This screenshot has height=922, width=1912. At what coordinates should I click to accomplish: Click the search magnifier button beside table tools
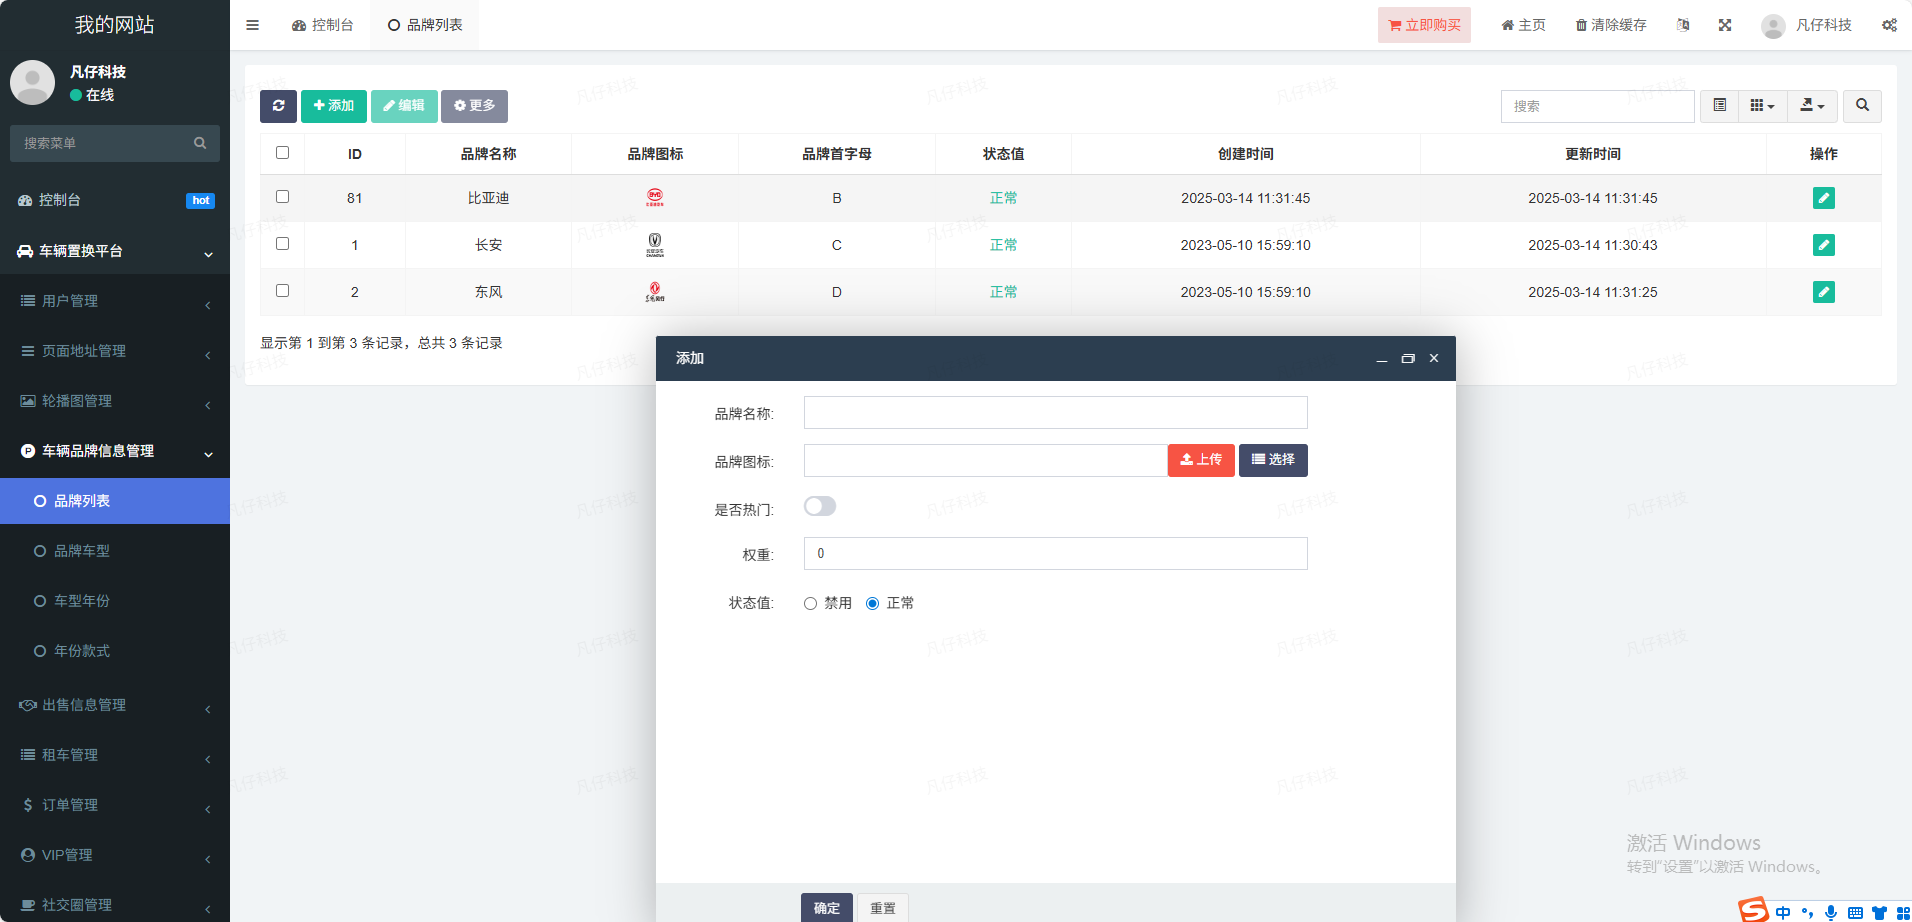coord(1862,106)
